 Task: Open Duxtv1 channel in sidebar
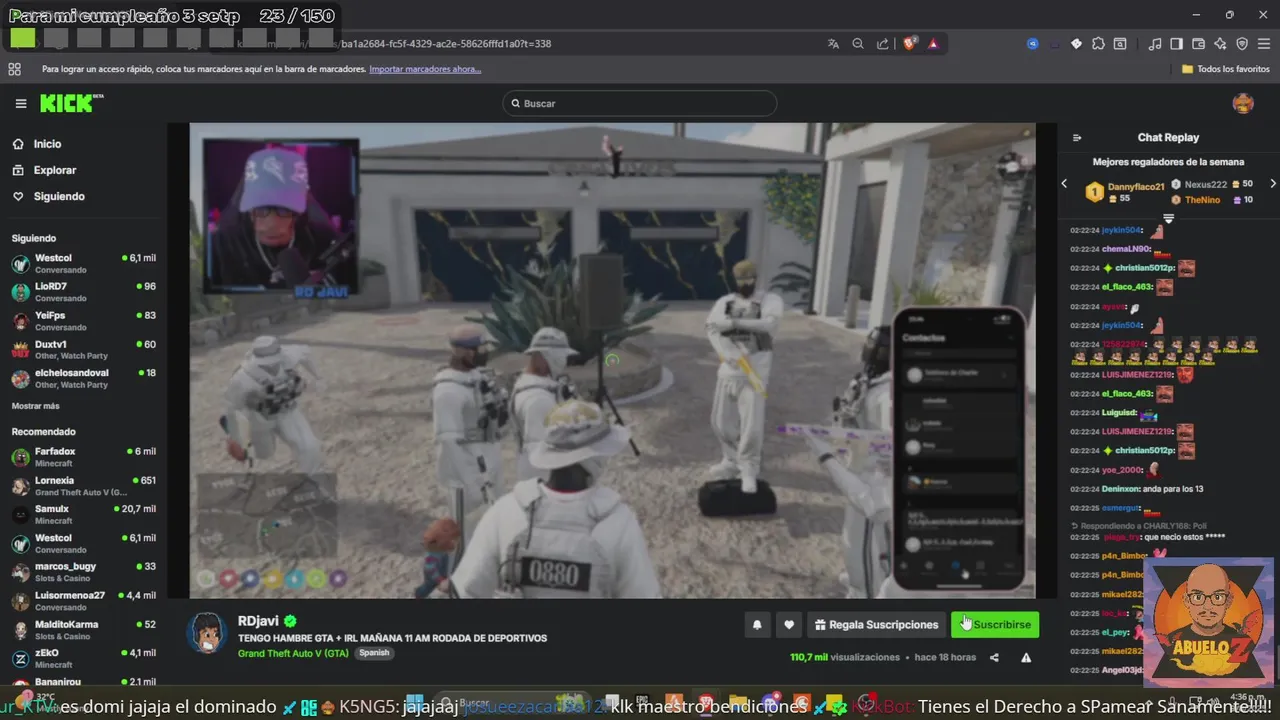pyautogui.click(x=83, y=350)
